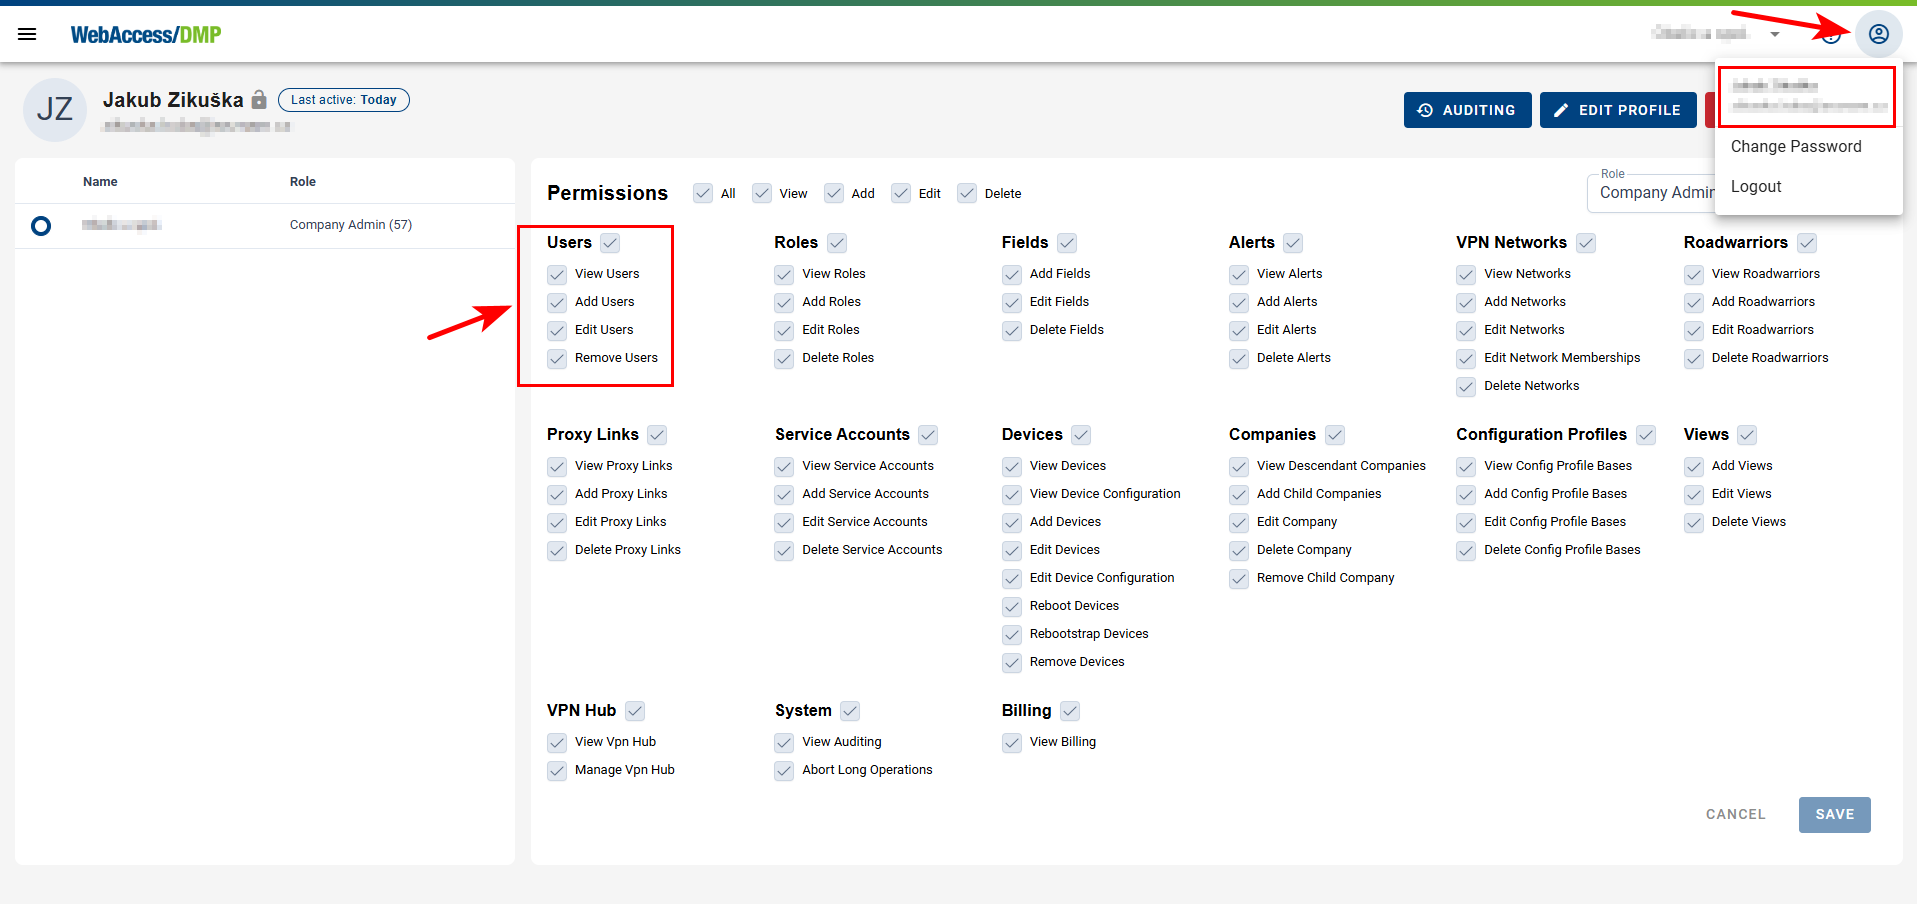This screenshot has height=904, width=1917.
Task: Open the hamburger navigation menu
Action: pos(27,33)
